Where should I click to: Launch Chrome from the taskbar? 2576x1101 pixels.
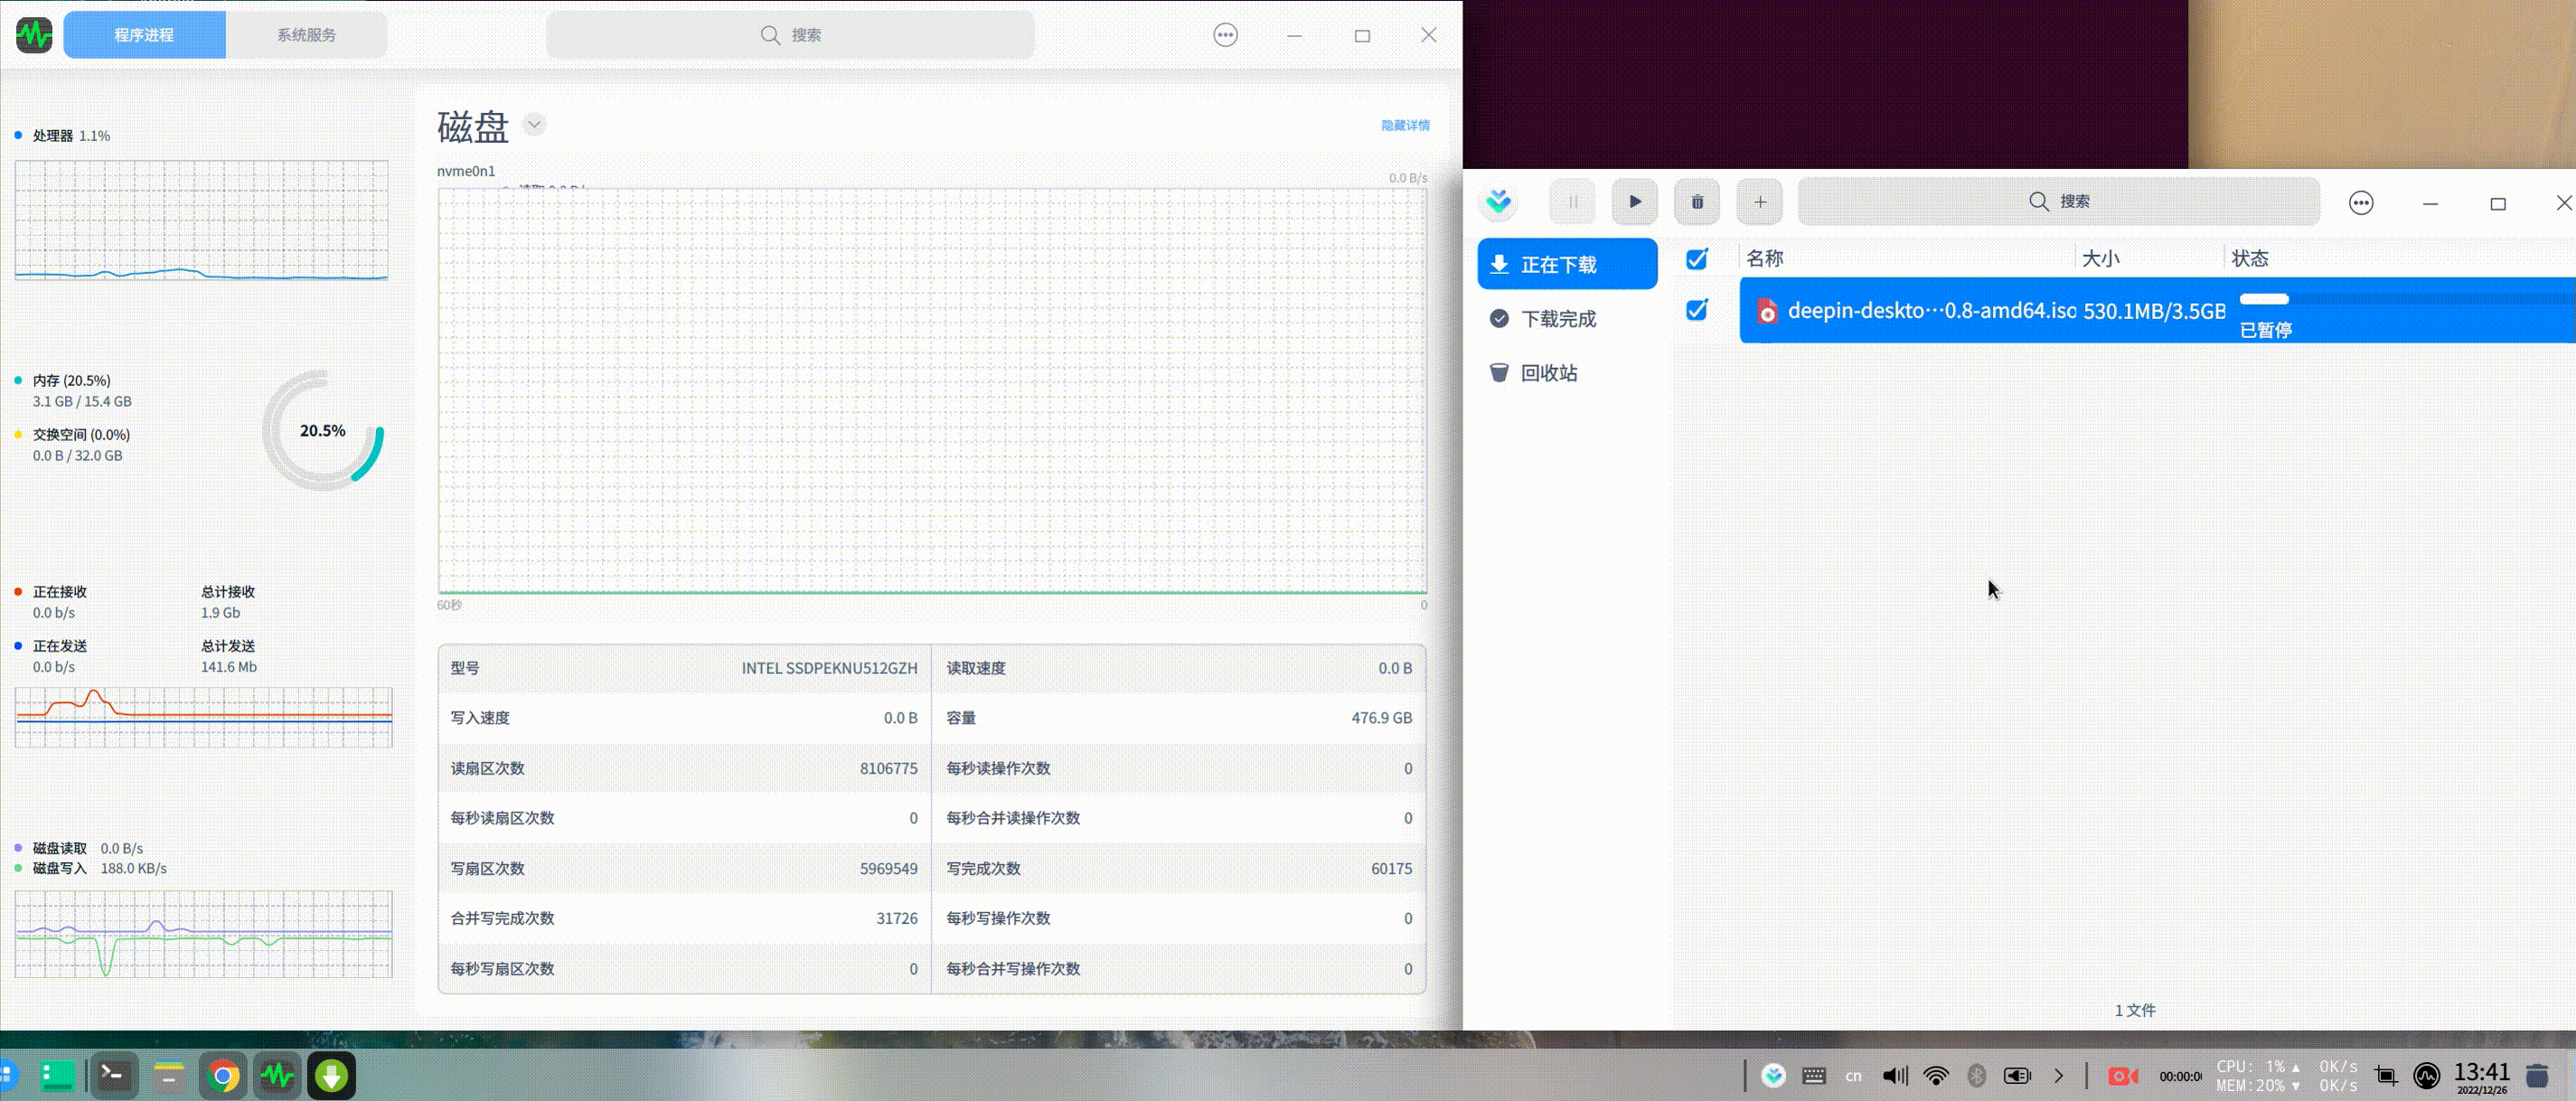224,1076
